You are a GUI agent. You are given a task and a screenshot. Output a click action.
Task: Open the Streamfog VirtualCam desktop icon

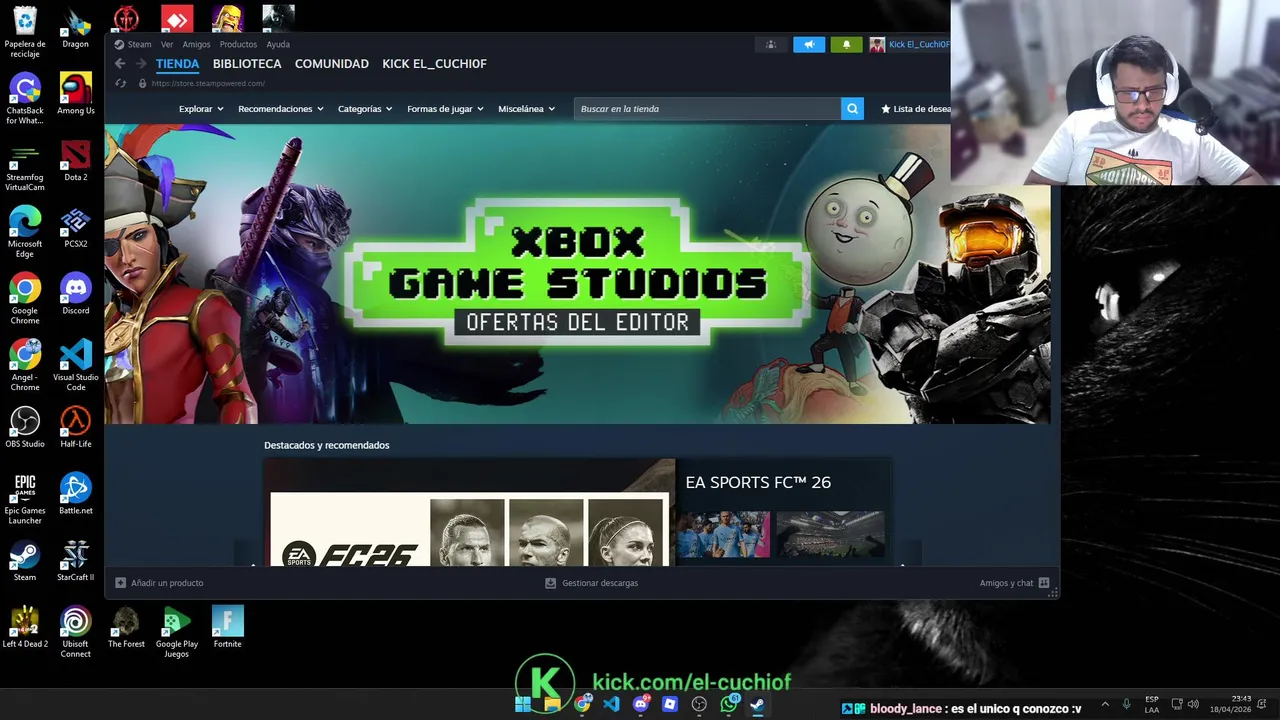(x=25, y=166)
